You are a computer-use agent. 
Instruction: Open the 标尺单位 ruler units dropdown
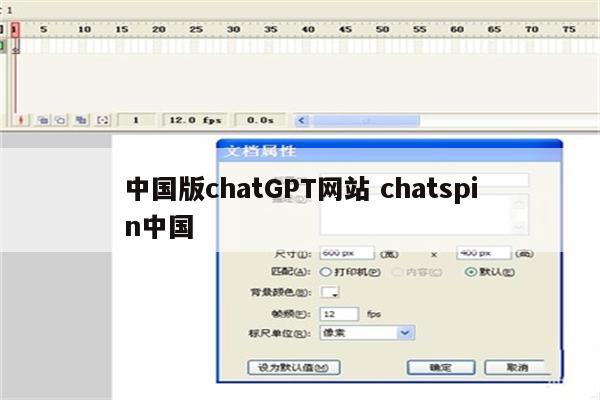tap(367, 333)
